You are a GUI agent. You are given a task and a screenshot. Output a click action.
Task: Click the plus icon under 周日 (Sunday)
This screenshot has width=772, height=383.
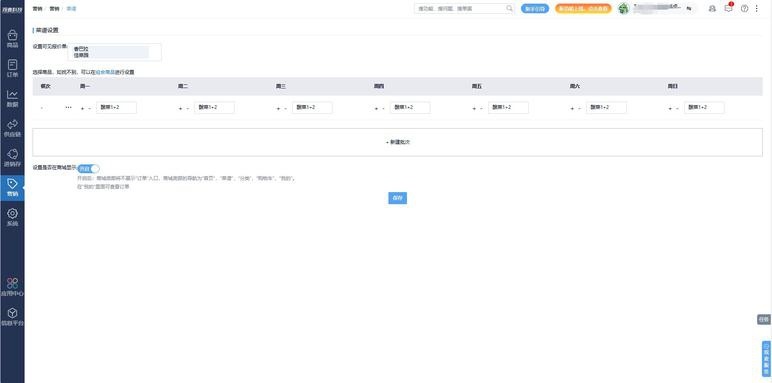tap(670, 108)
